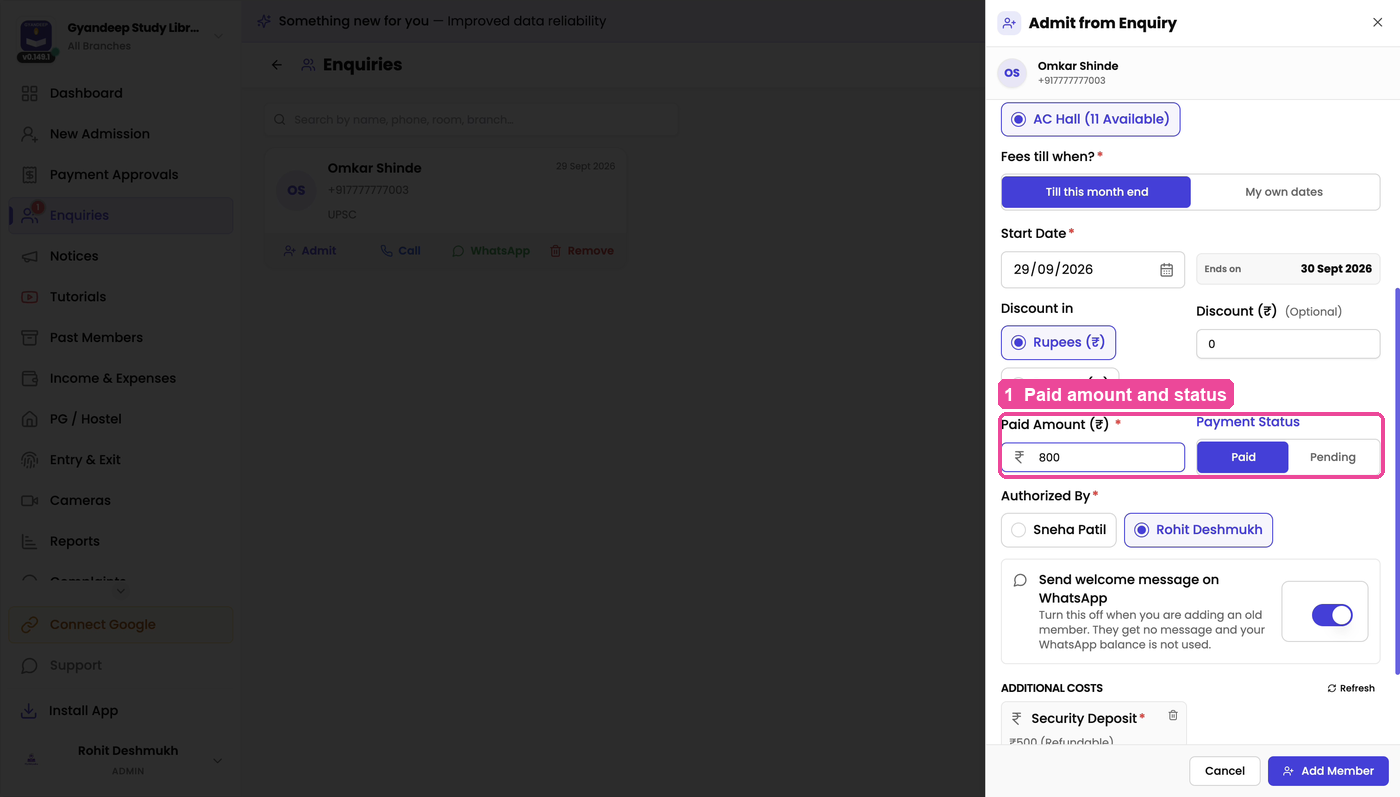Select Rohit Deshmukh as authorizer
The image size is (1400, 797).
coord(1198,530)
